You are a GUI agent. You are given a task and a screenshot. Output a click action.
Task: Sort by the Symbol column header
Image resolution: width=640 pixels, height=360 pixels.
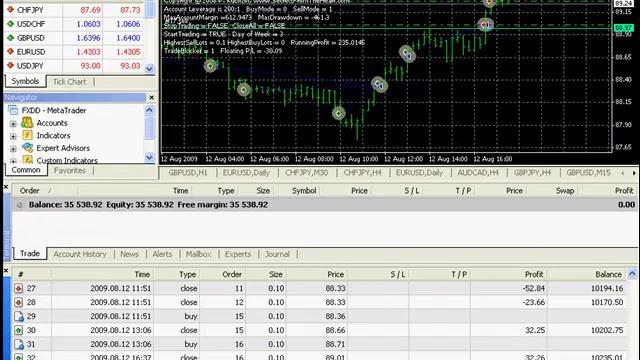pyautogui.click(x=304, y=191)
